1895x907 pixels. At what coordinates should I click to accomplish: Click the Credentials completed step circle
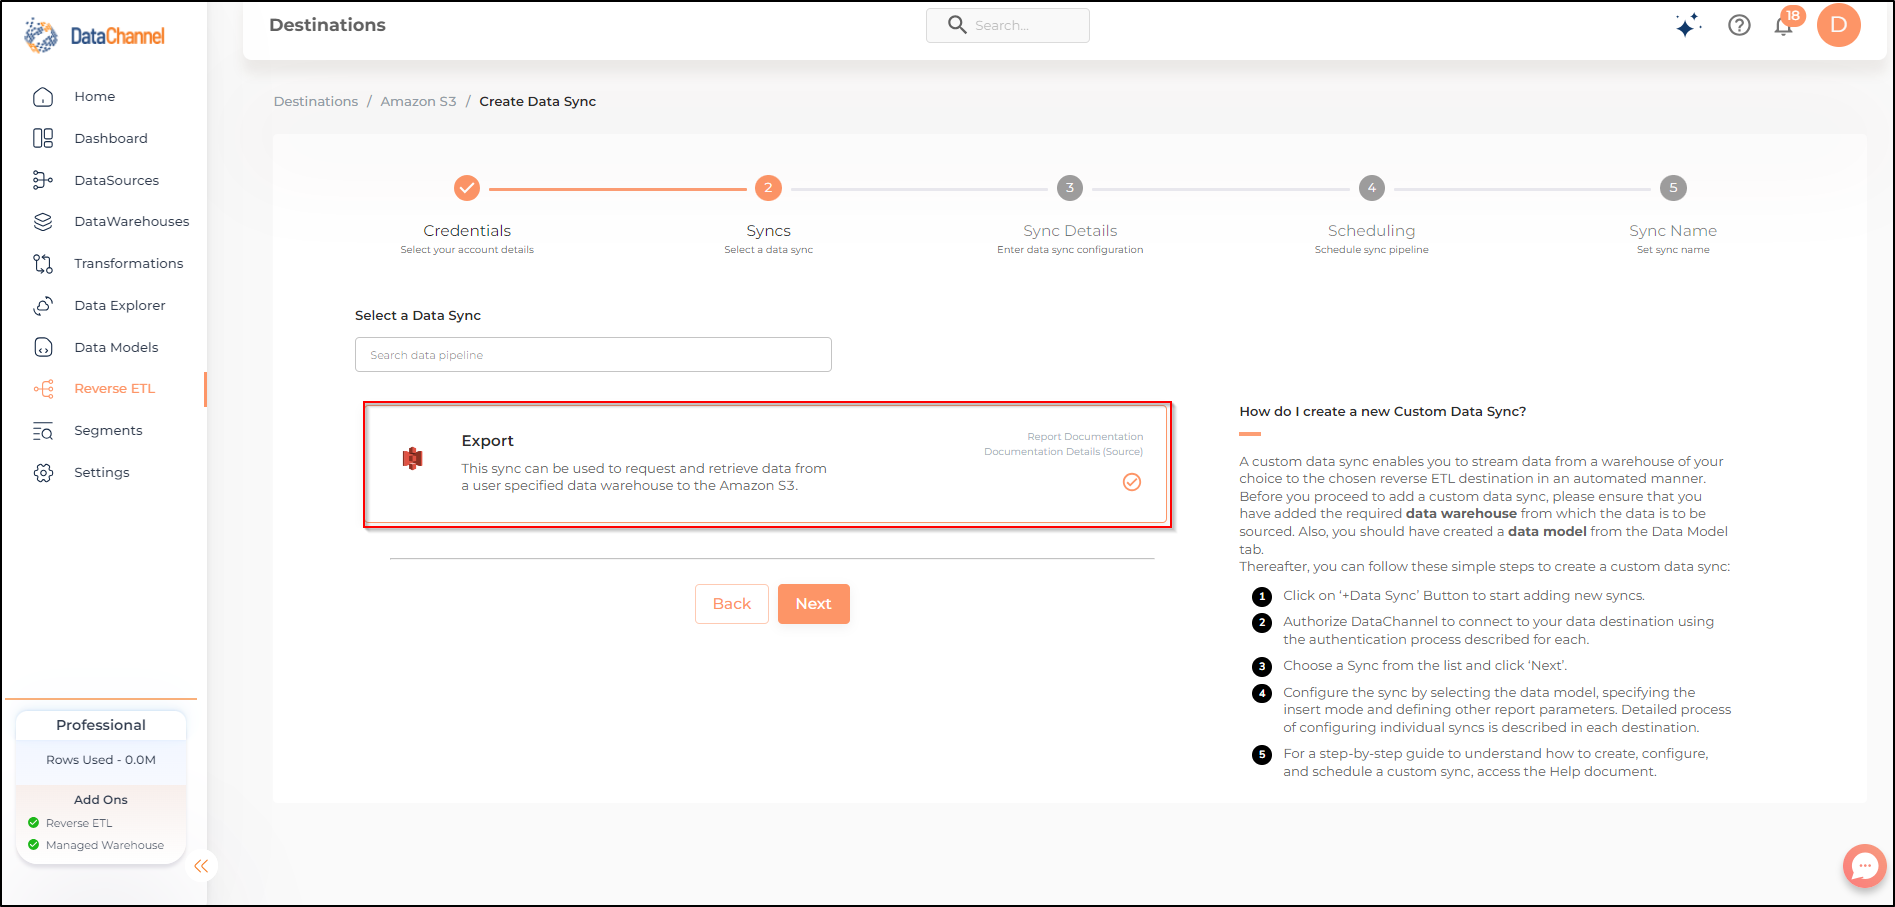coord(467,188)
